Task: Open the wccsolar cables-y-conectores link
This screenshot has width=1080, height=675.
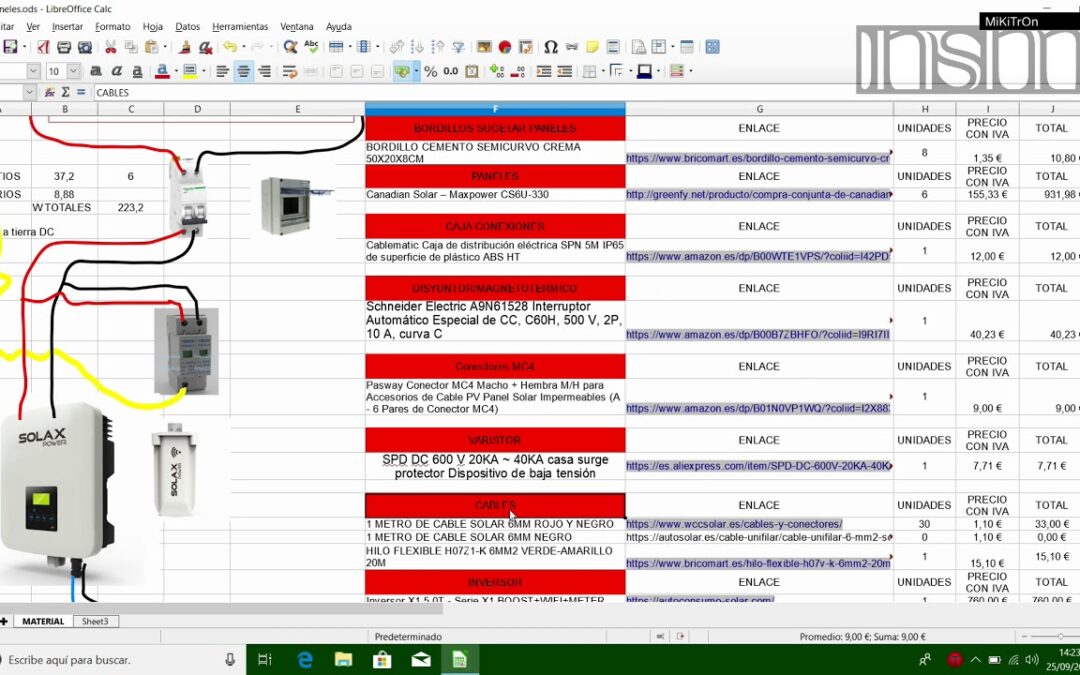Action: [x=734, y=524]
